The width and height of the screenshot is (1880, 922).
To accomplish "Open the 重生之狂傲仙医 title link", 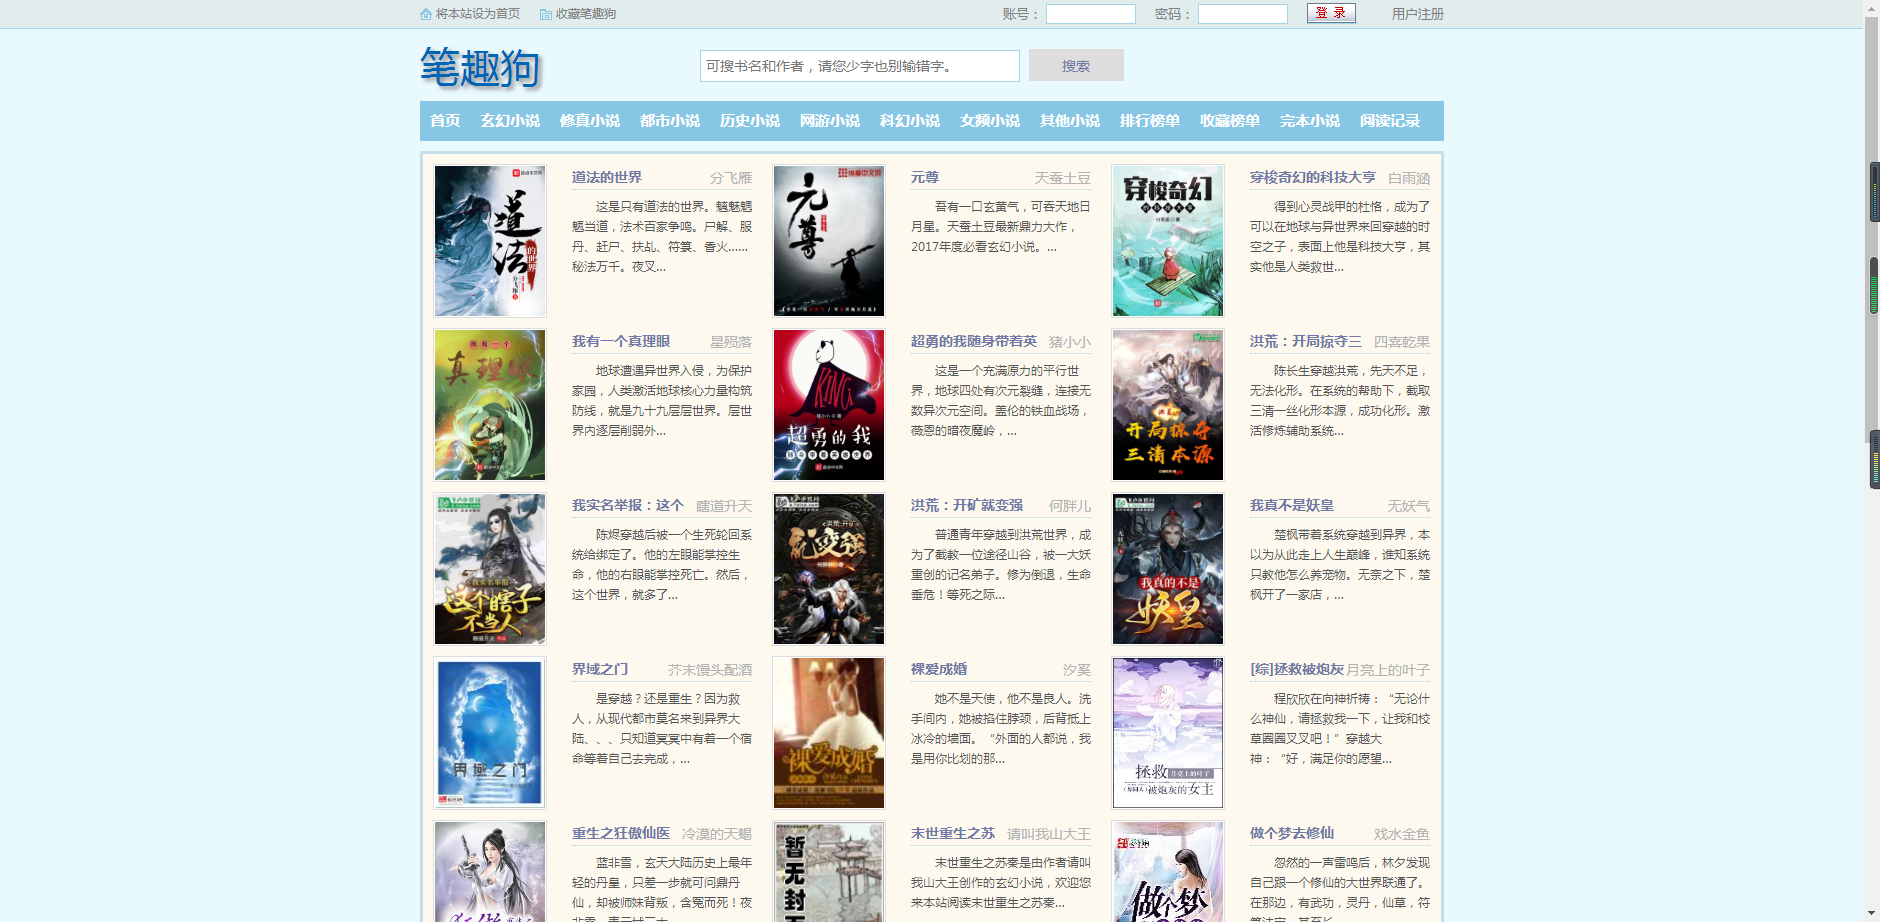I will 621,833.
